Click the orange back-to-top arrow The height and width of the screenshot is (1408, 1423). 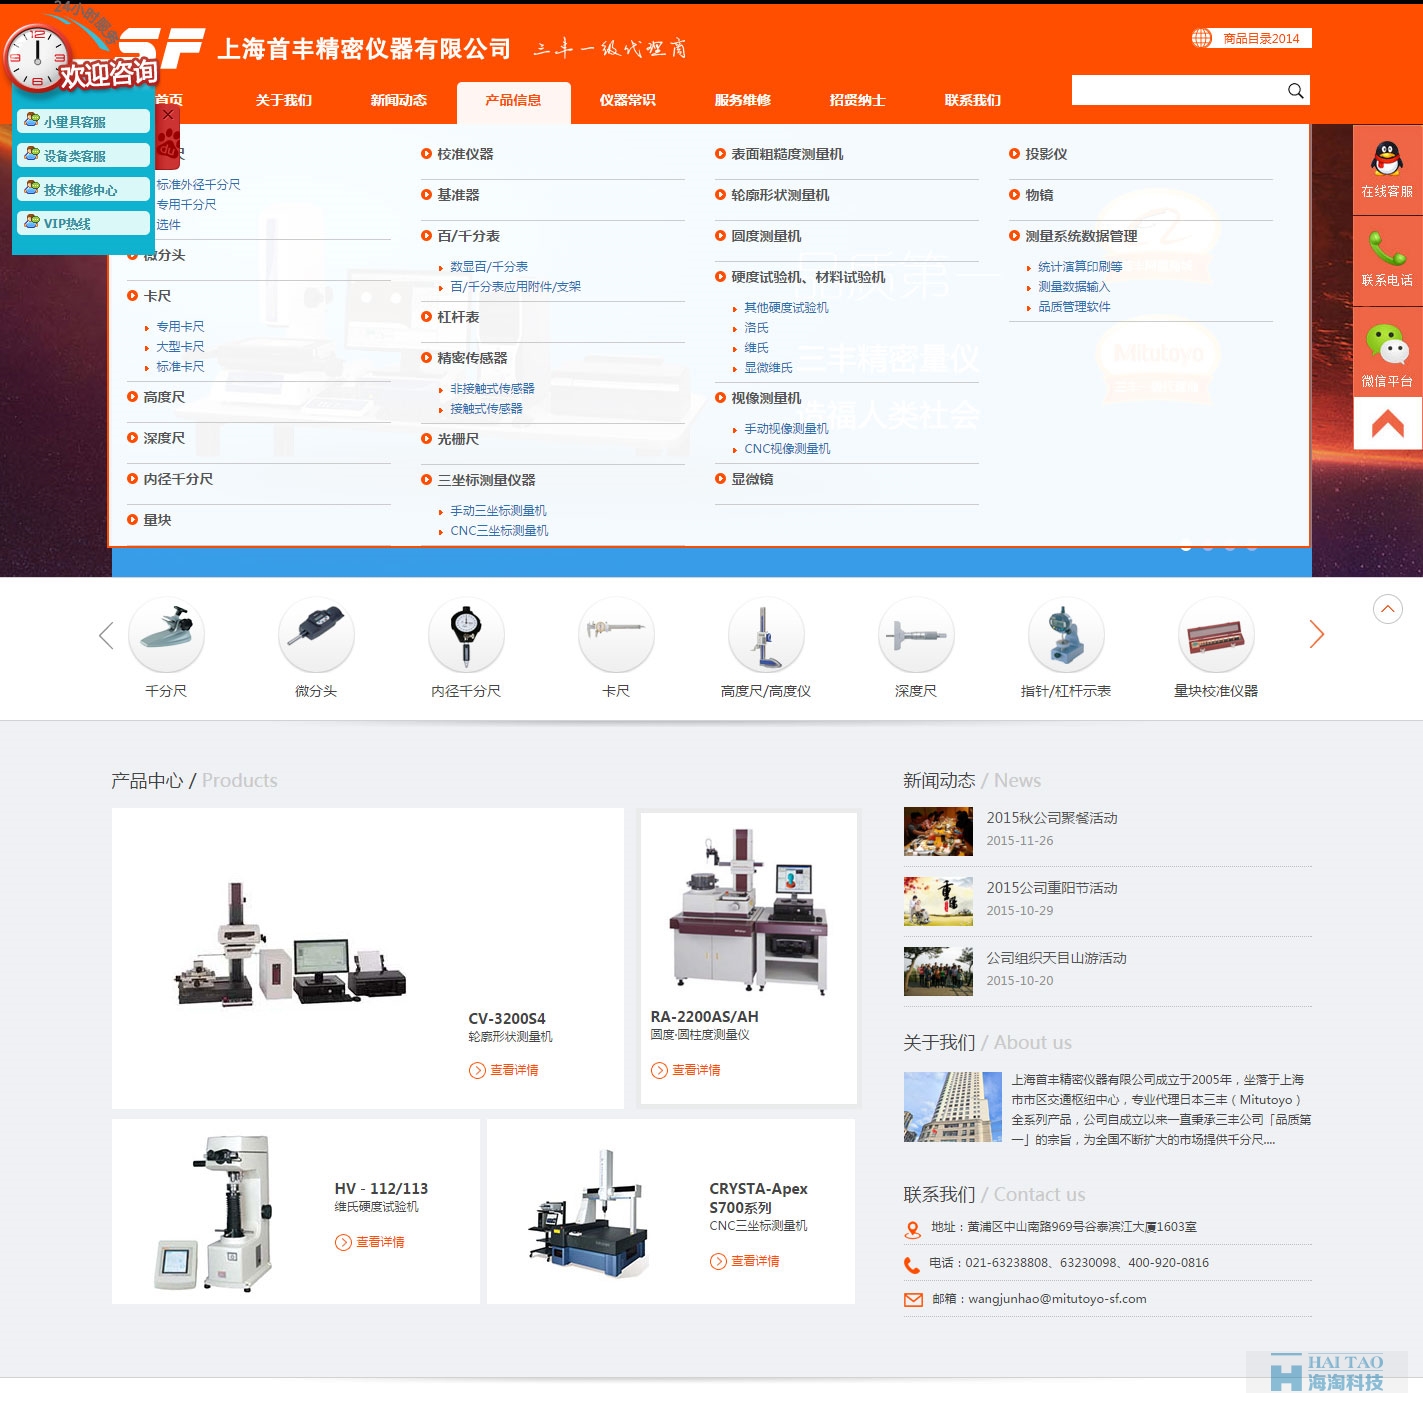1387,425
